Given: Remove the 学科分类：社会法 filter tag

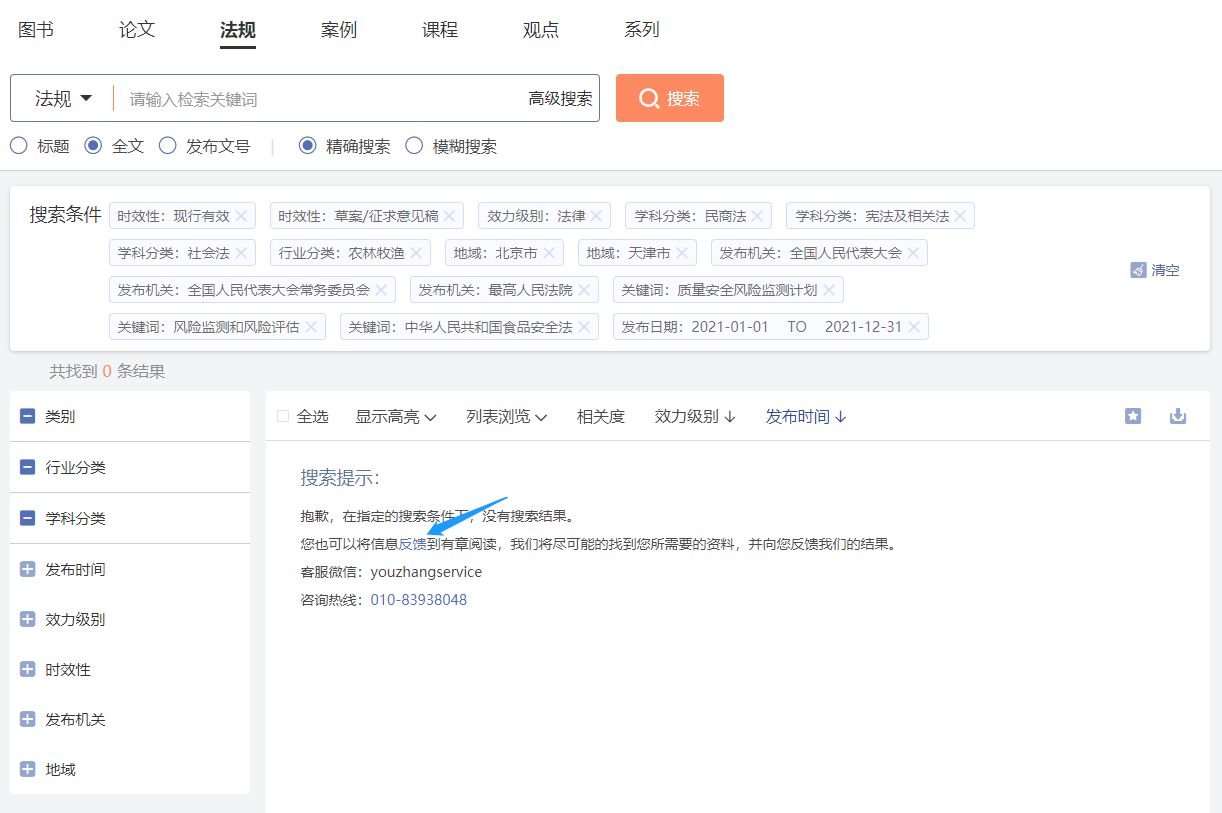Looking at the screenshot, I should [241, 253].
